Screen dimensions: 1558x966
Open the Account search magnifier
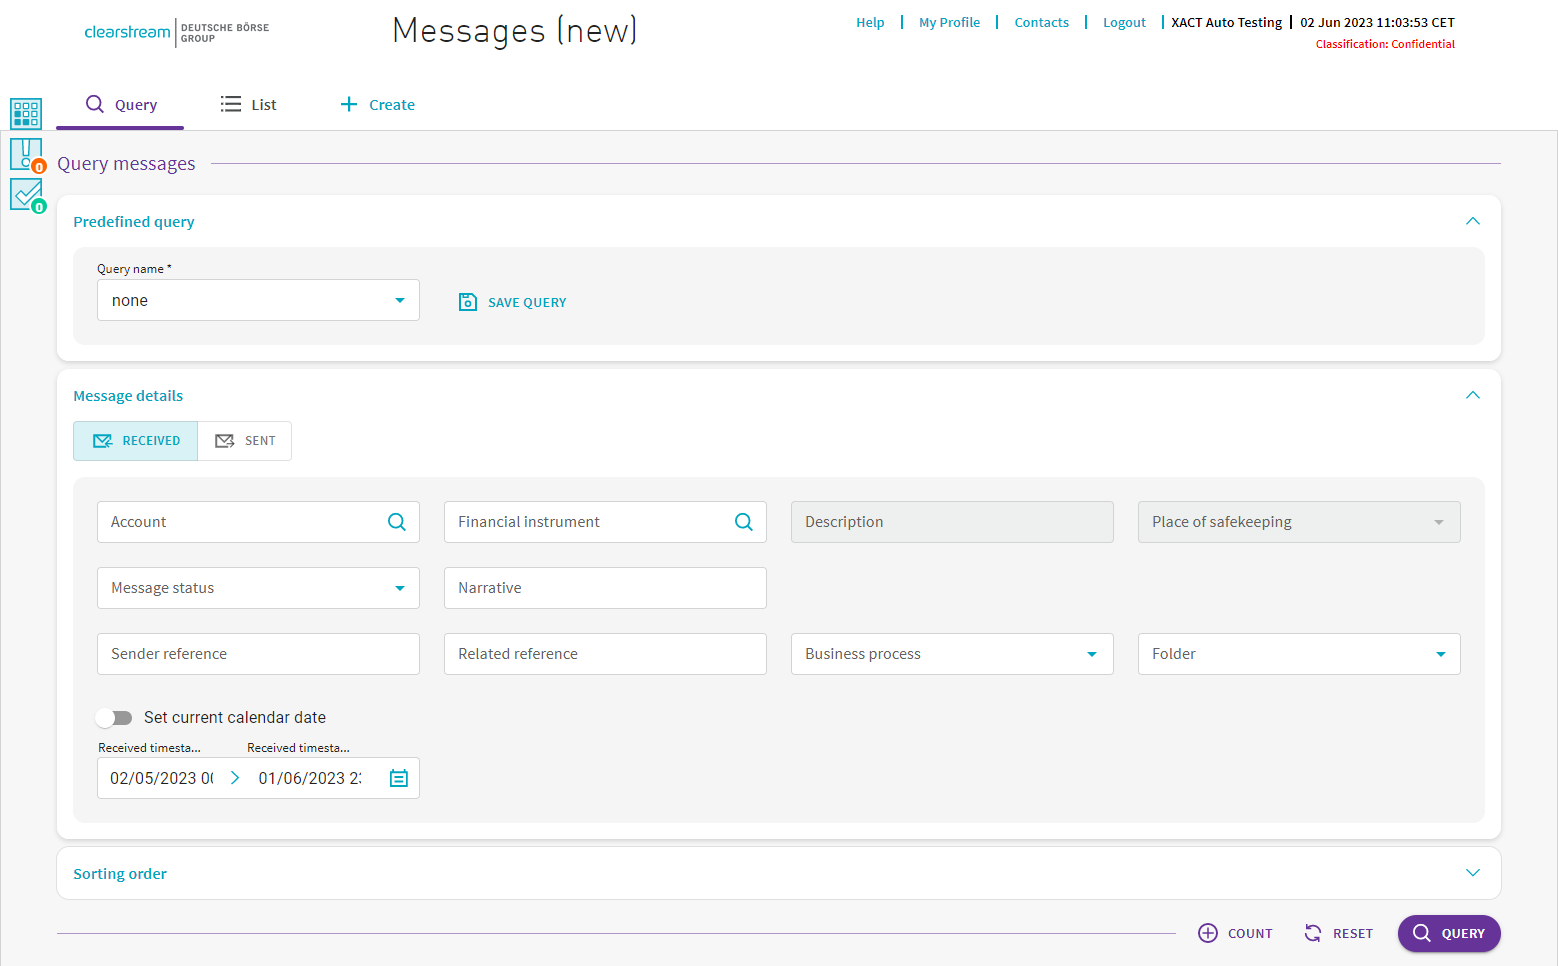point(396,521)
